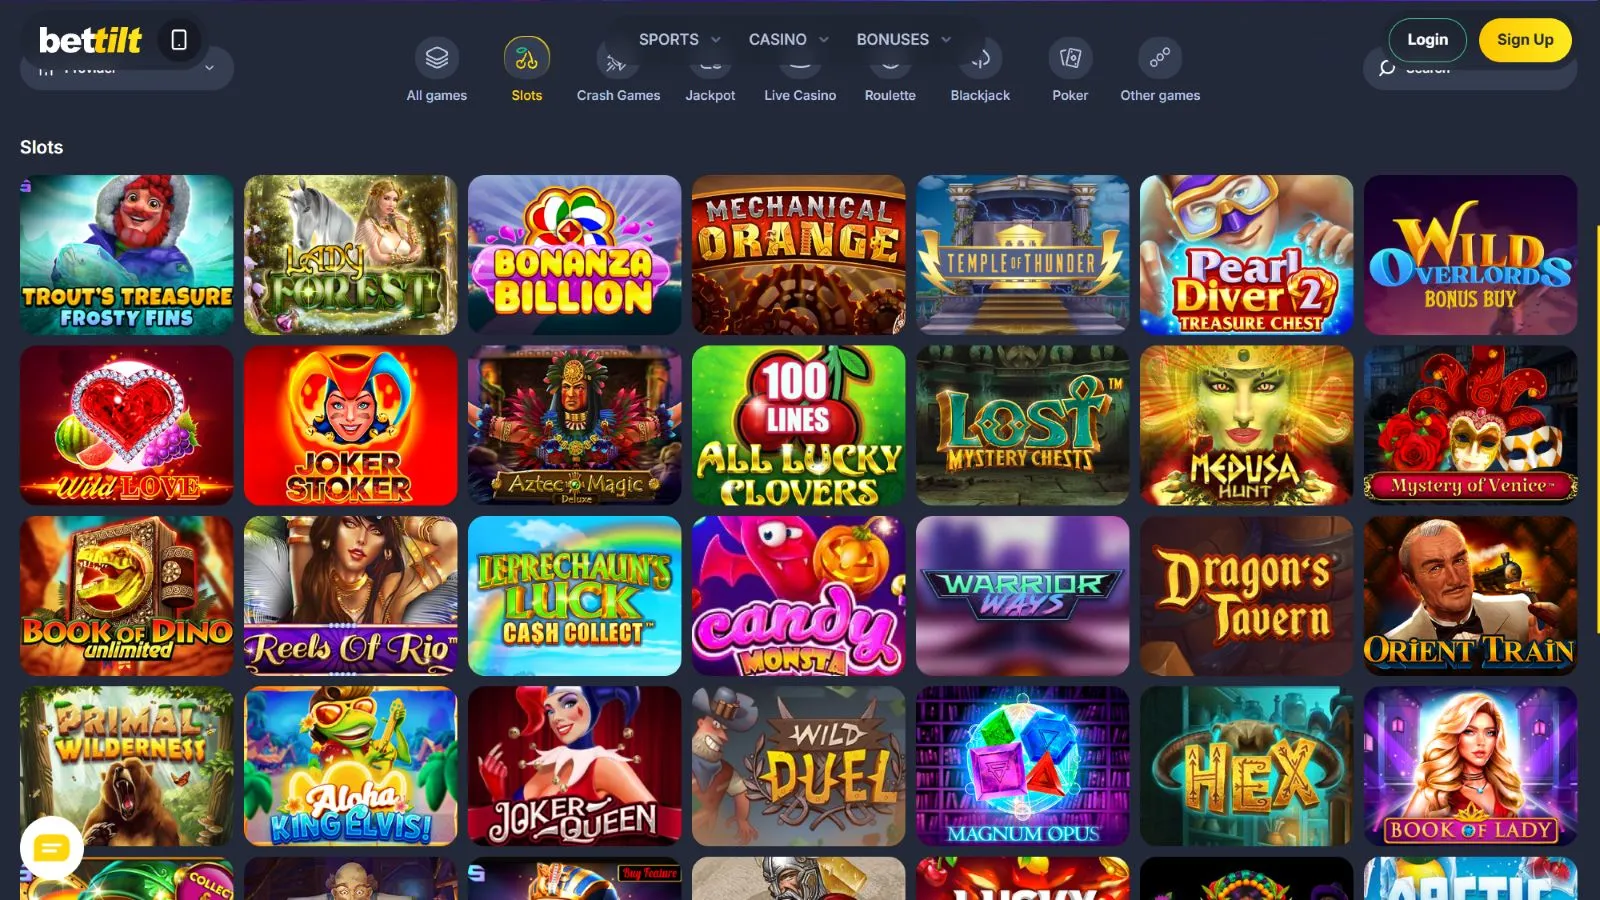Open the All games category icon
1600x900 pixels.
coord(437,58)
